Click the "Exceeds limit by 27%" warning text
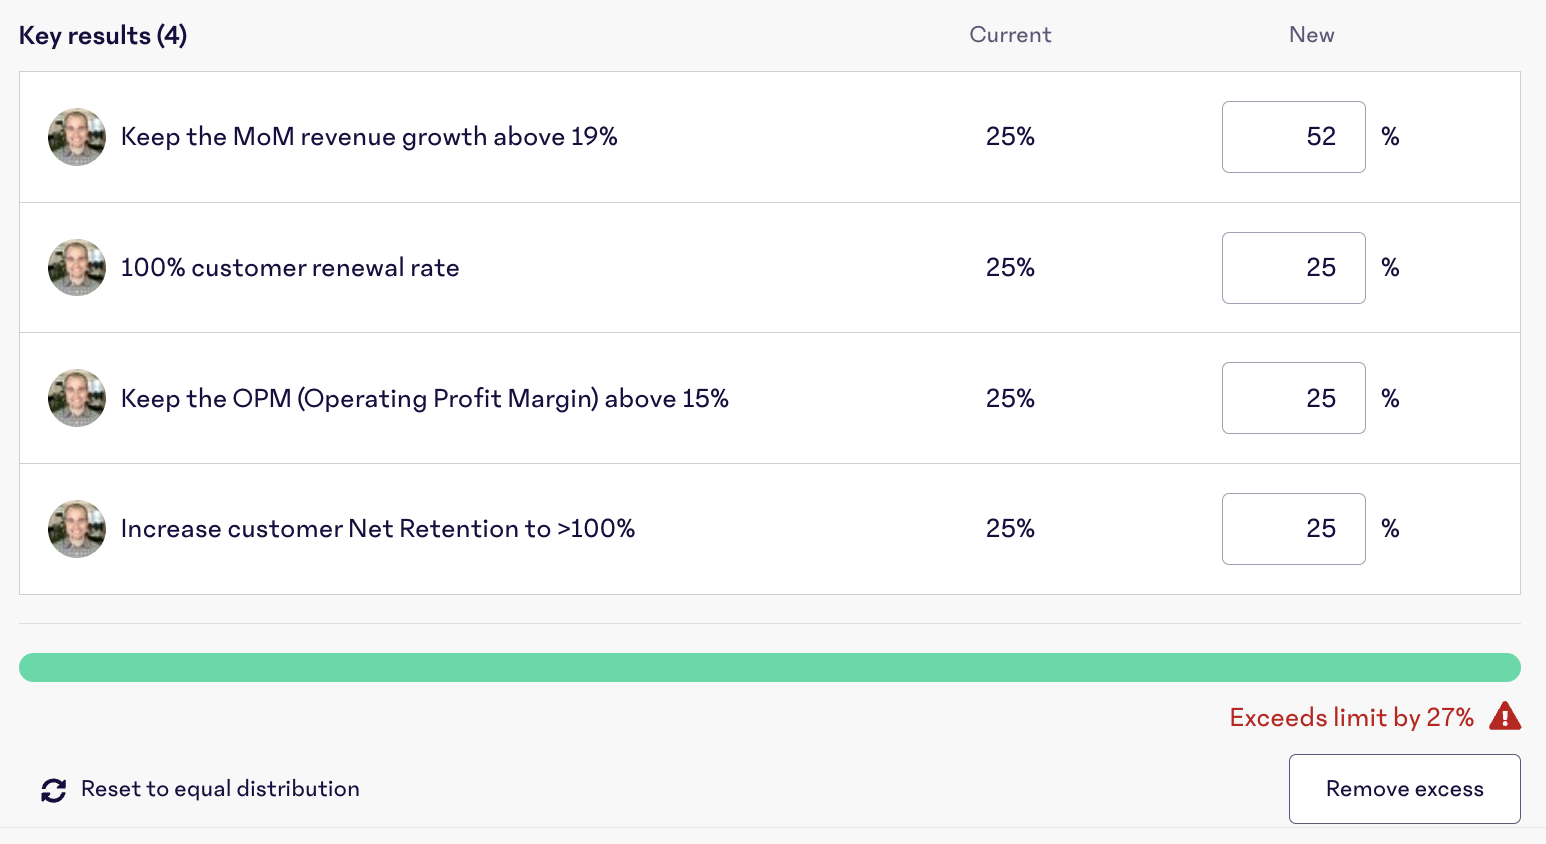 pos(1351,717)
